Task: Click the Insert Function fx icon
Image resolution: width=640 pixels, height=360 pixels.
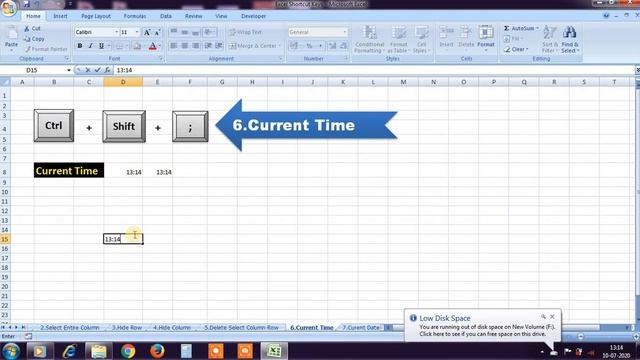Action: (107, 70)
